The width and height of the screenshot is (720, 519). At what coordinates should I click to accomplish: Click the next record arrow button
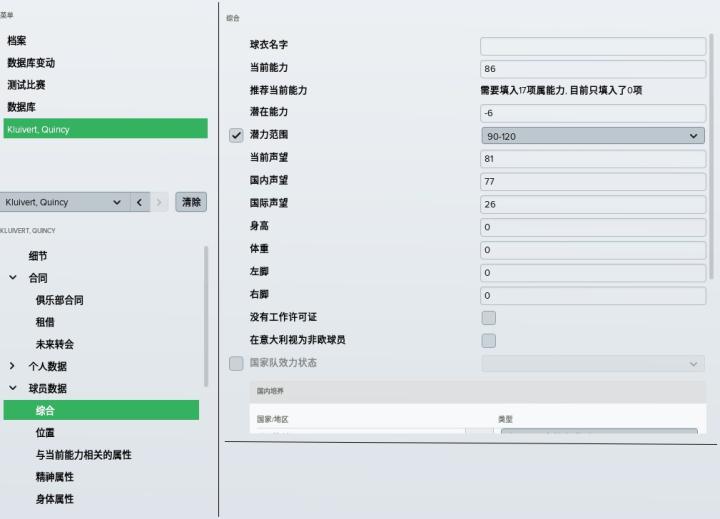pos(159,203)
